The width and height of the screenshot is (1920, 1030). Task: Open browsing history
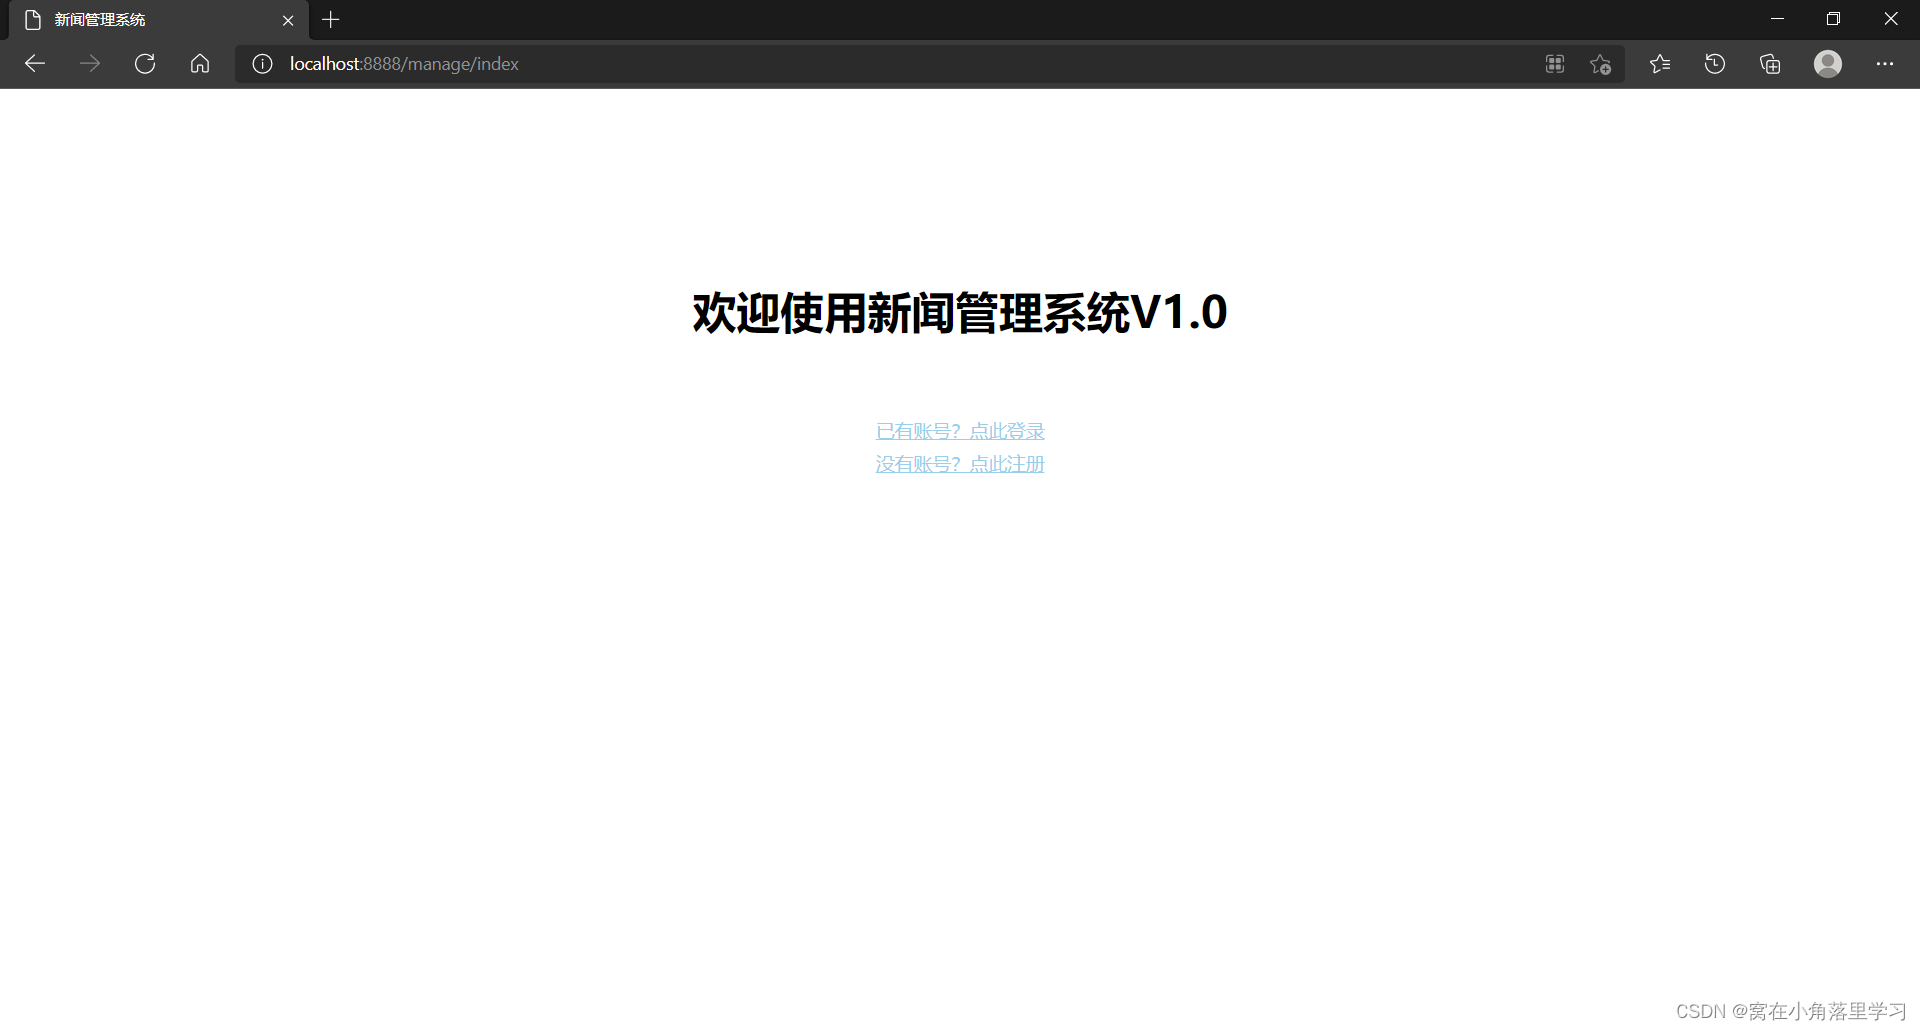click(x=1715, y=64)
